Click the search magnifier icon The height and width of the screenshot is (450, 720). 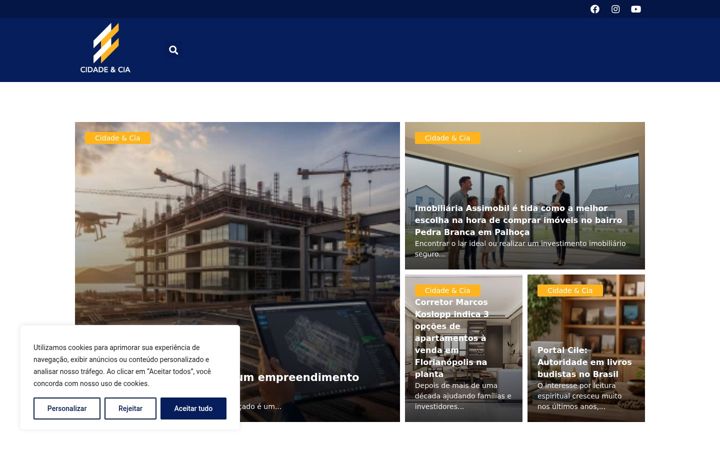(173, 50)
